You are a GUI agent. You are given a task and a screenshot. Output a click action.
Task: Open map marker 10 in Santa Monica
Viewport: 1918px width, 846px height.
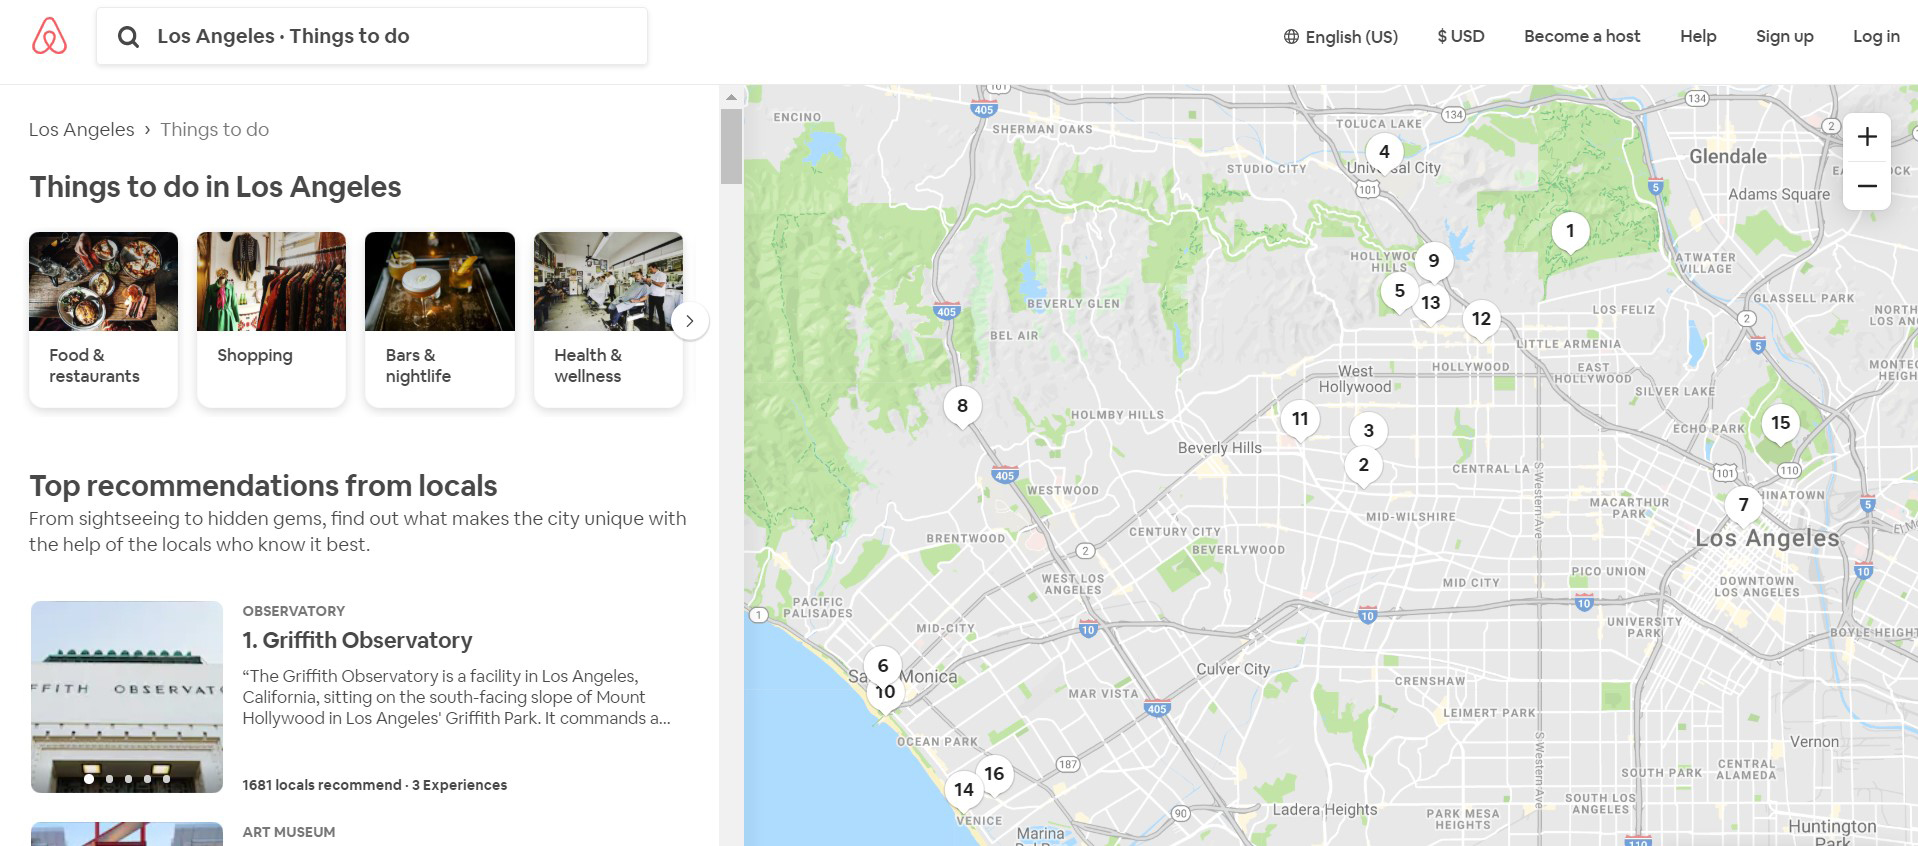[885, 692]
